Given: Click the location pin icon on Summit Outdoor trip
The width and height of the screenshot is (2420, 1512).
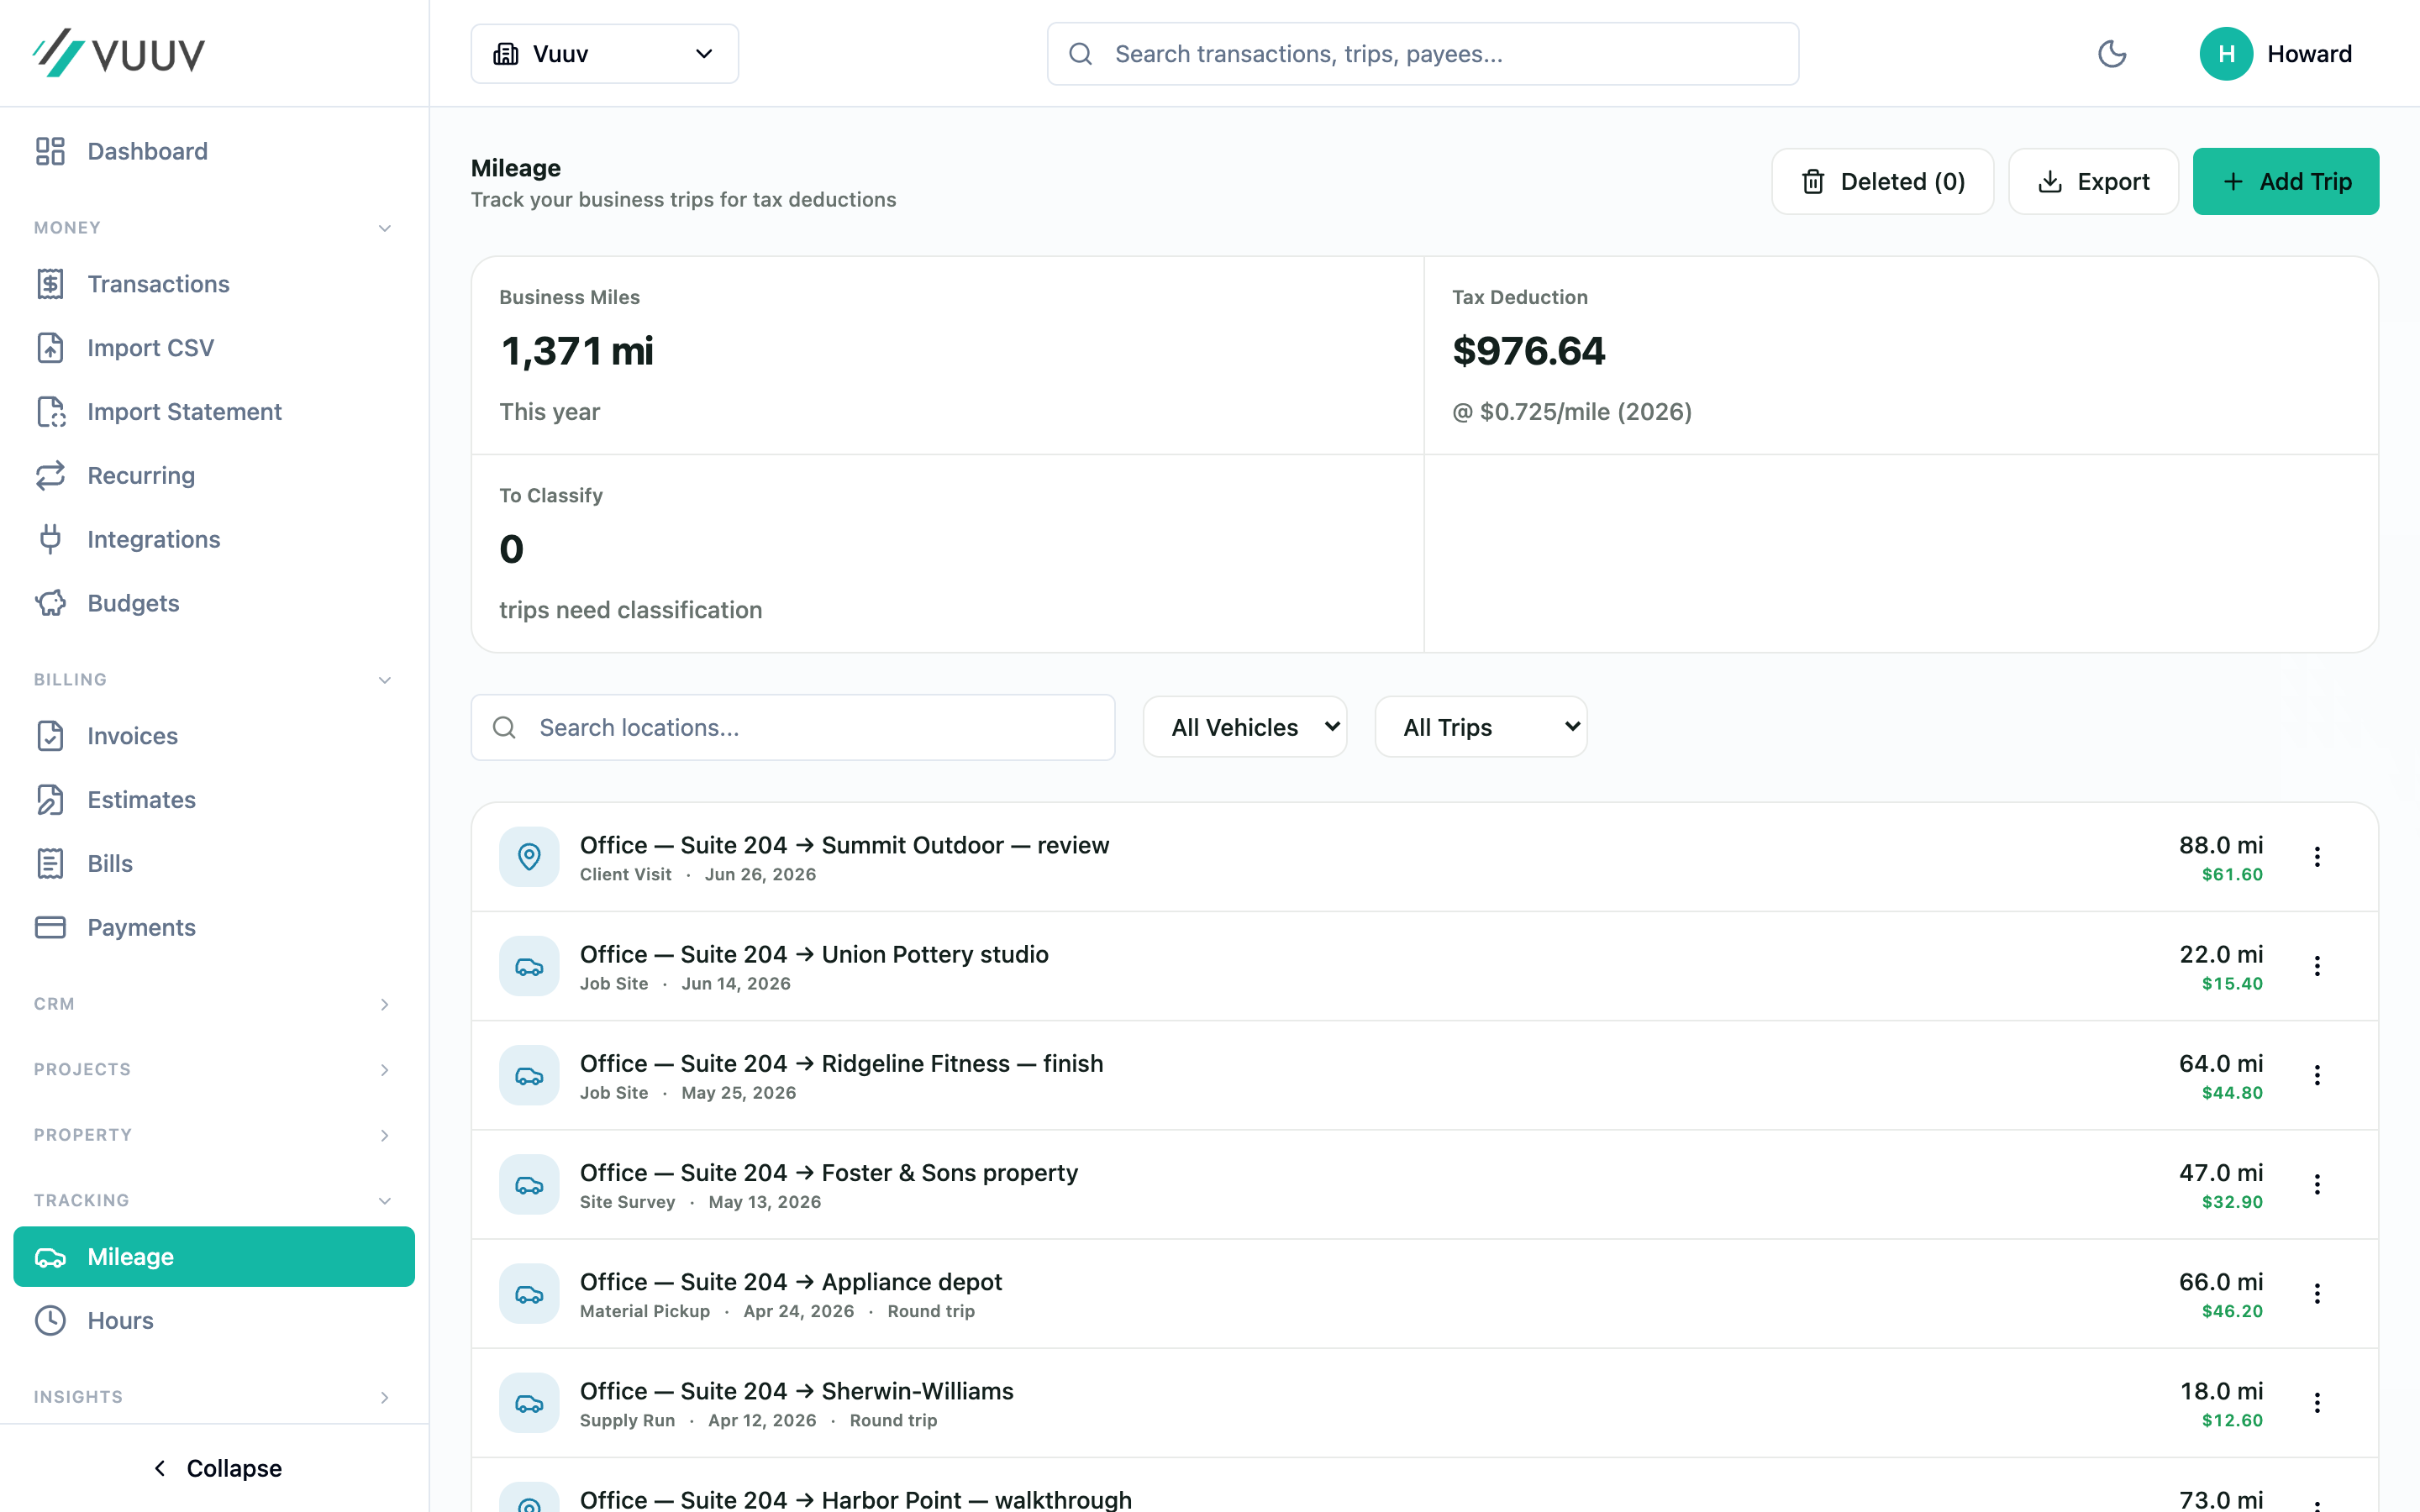Looking at the screenshot, I should [x=529, y=857].
